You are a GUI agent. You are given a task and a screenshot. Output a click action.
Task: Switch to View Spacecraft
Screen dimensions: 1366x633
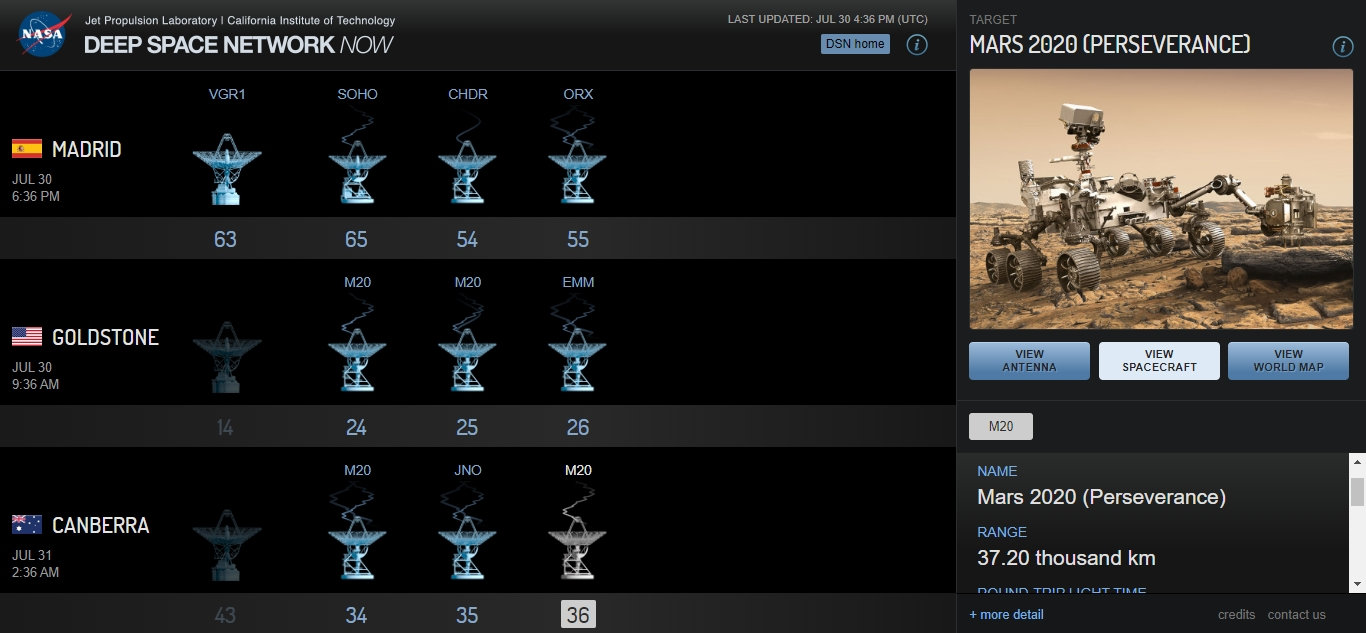click(x=1159, y=361)
